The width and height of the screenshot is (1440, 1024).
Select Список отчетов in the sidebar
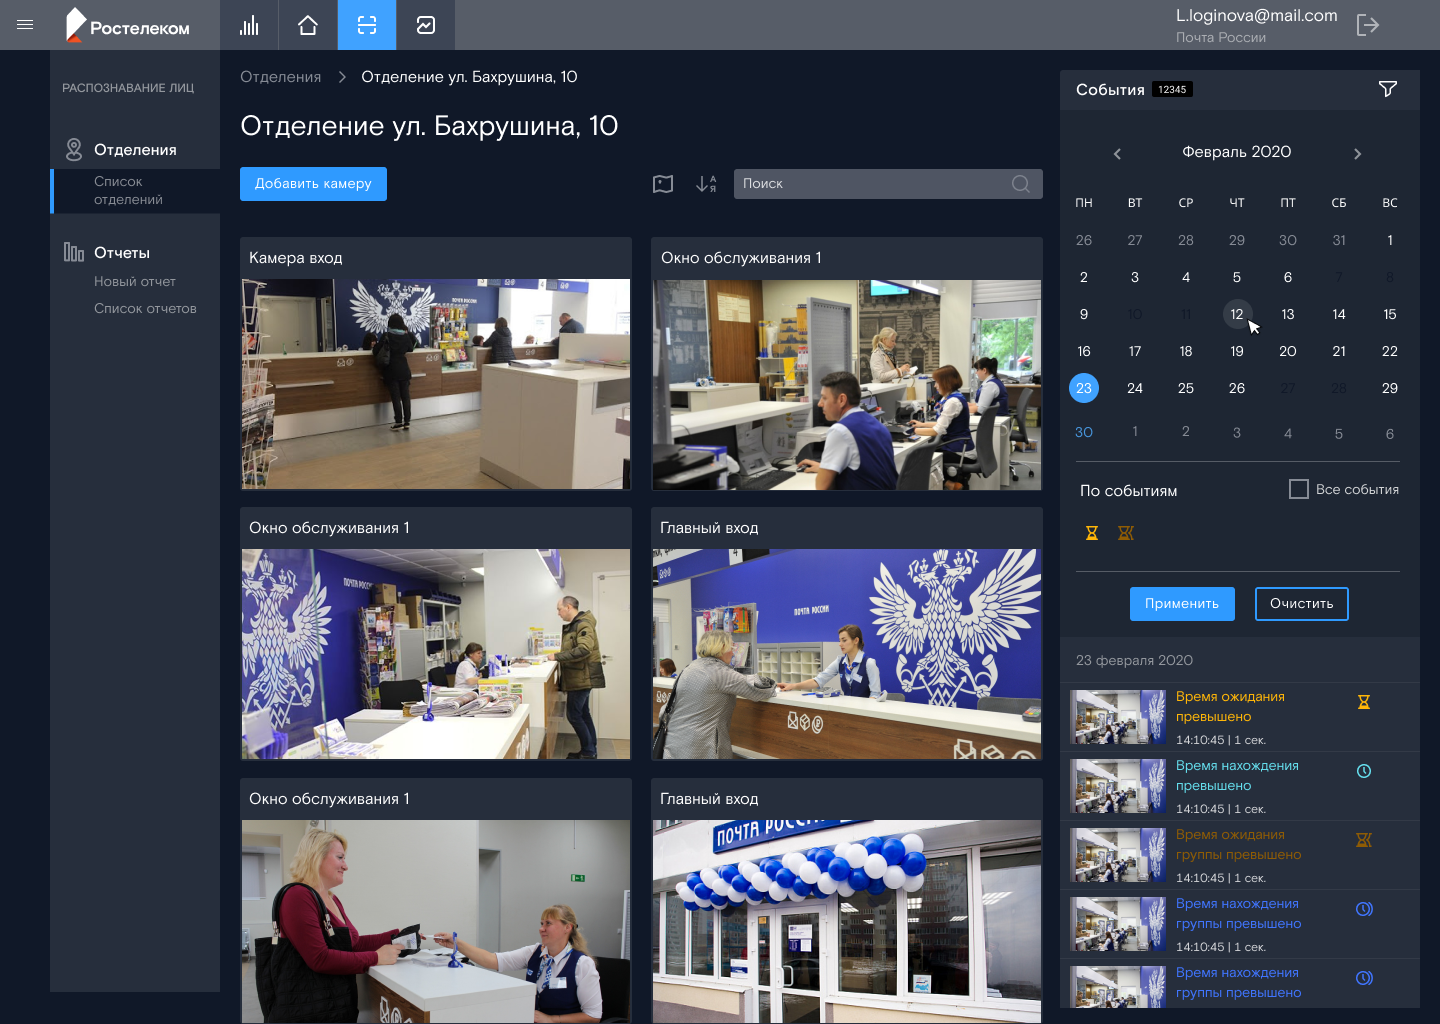145,309
